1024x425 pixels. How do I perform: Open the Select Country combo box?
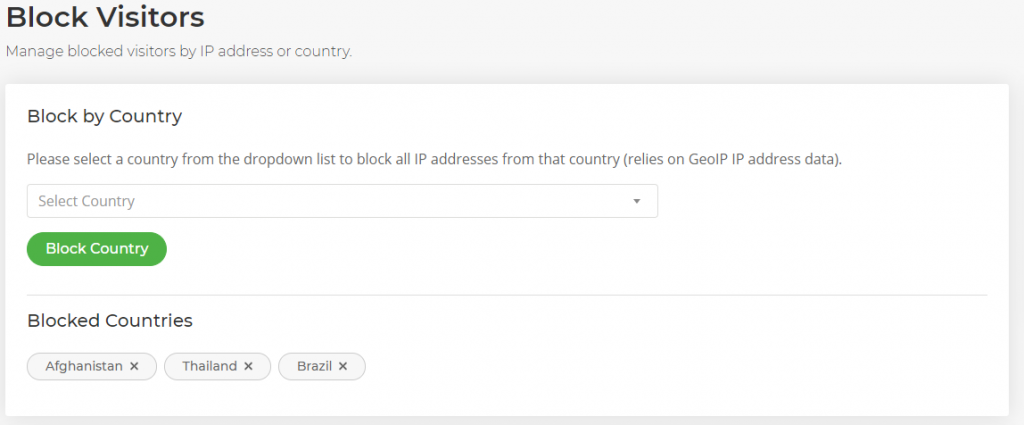pos(342,201)
